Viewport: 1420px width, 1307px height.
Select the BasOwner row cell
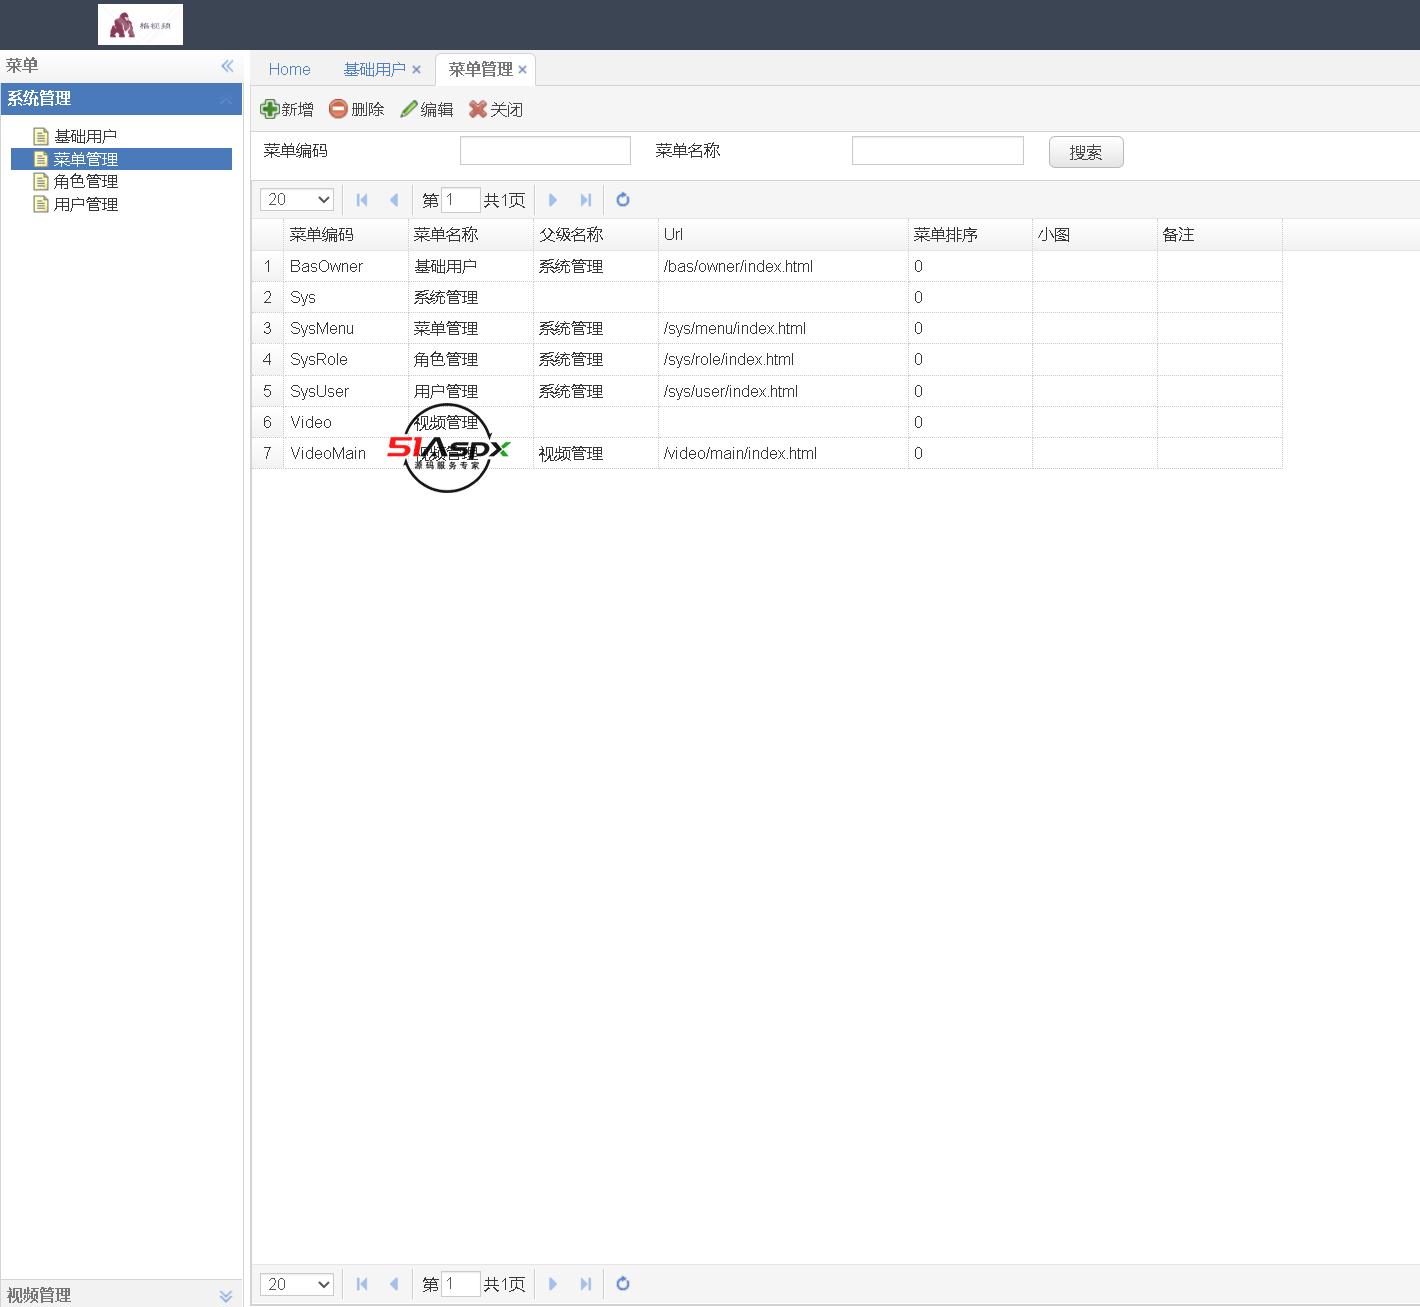[x=346, y=266]
